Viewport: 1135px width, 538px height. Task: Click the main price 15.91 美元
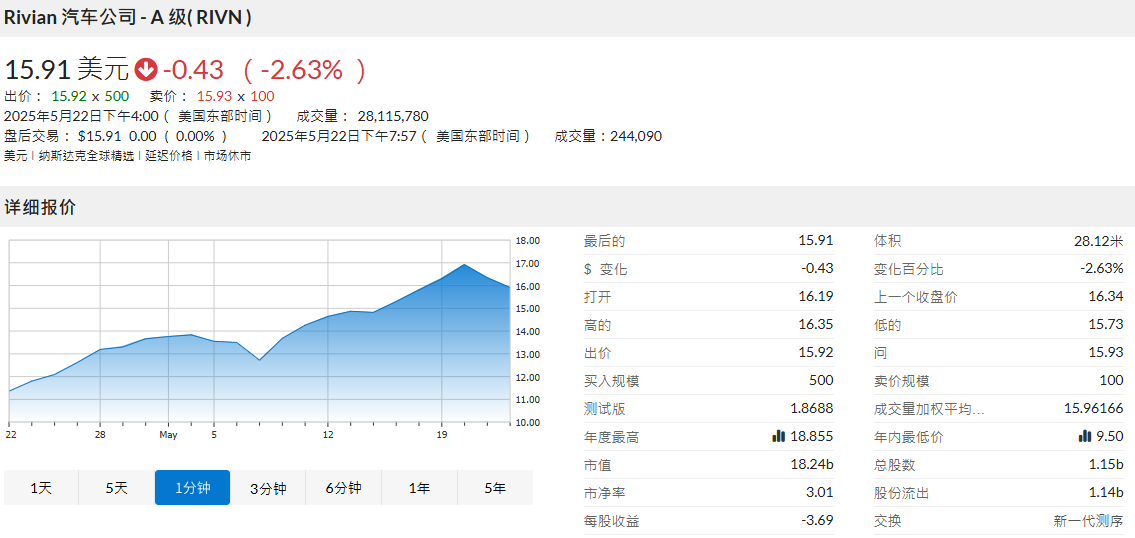pos(67,70)
